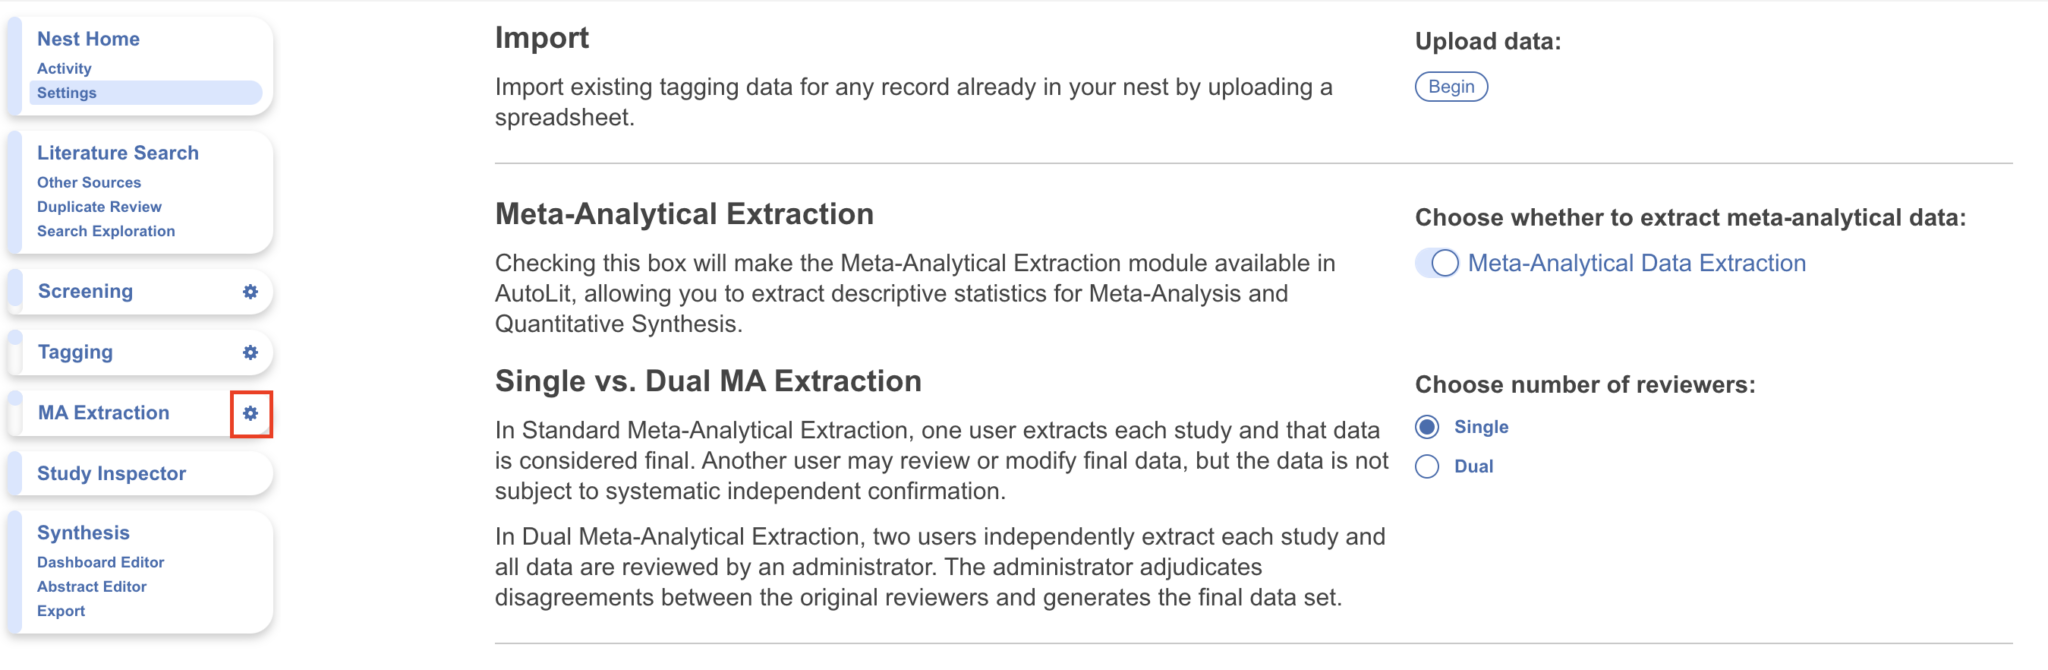2048x670 pixels.
Task: Open the Dashboard Editor
Action: 100,562
